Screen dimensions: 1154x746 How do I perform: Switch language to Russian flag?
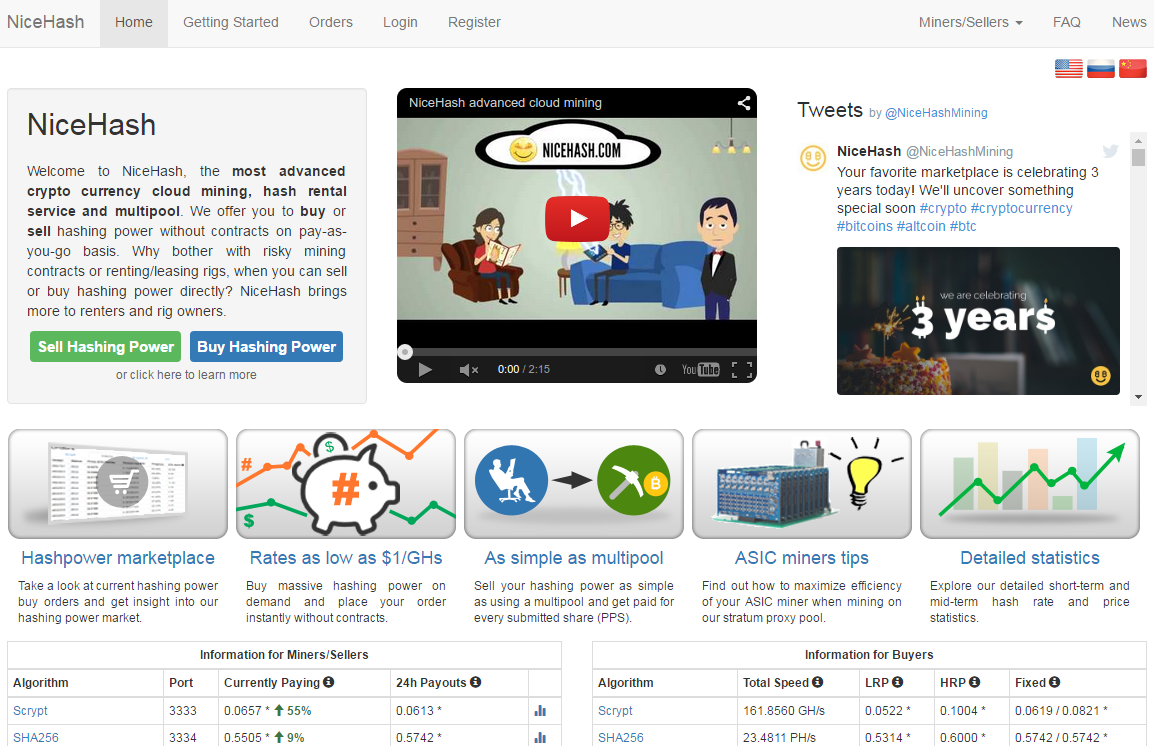pos(1101,68)
